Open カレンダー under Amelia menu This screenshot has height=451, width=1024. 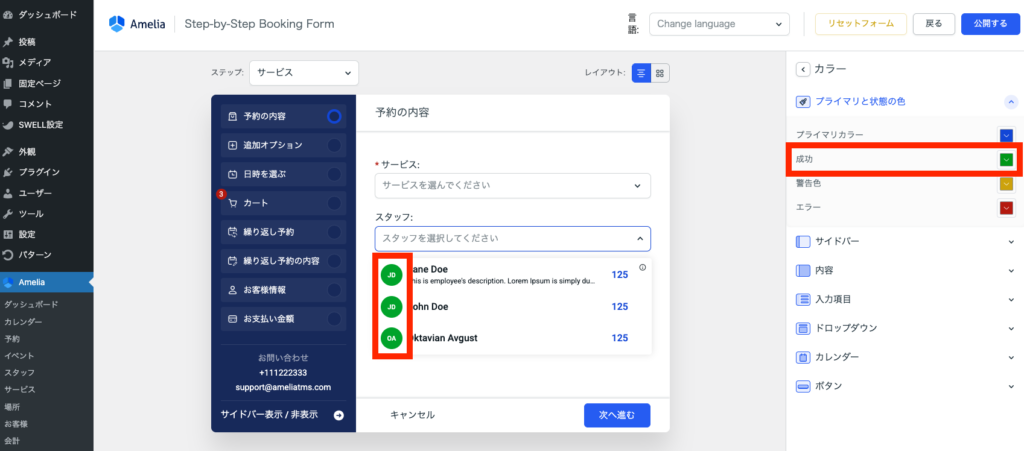(23, 321)
